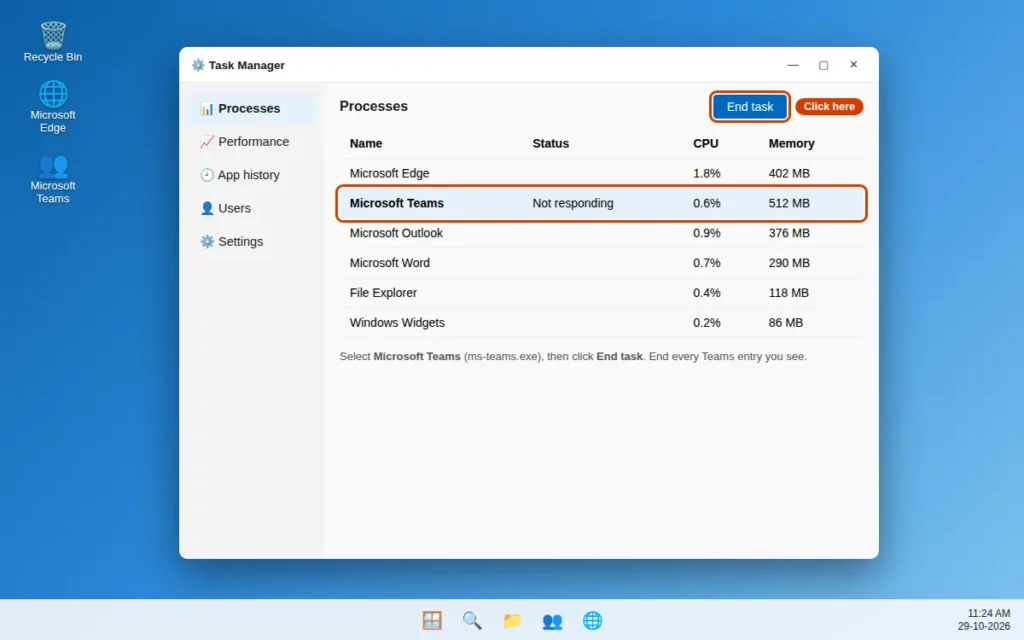
Task: Switch to the Processes tab
Action: point(251,108)
